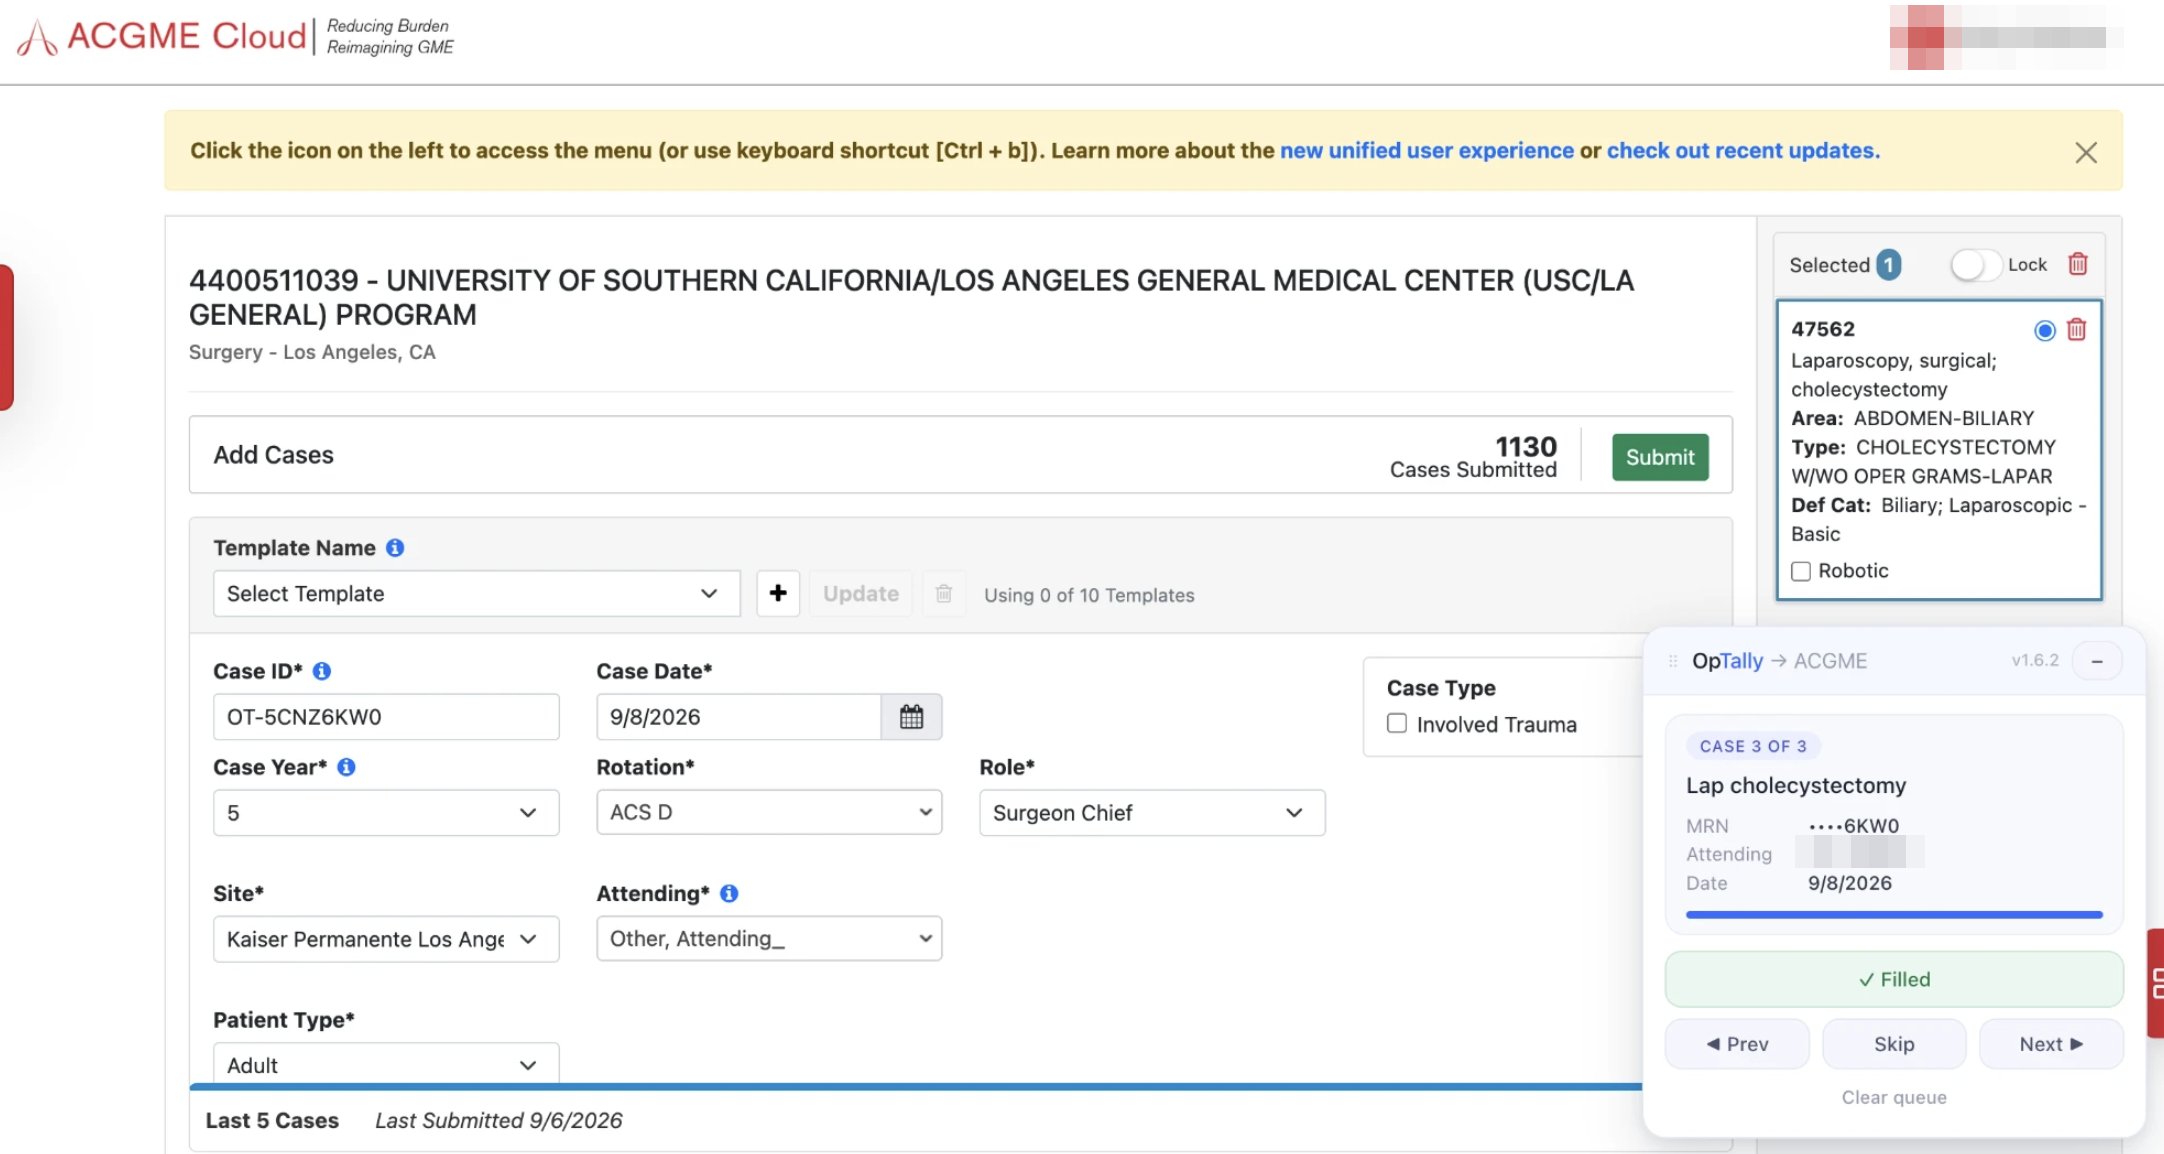
Task: Minimize the OpTally panel
Action: pyautogui.click(x=2097, y=661)
